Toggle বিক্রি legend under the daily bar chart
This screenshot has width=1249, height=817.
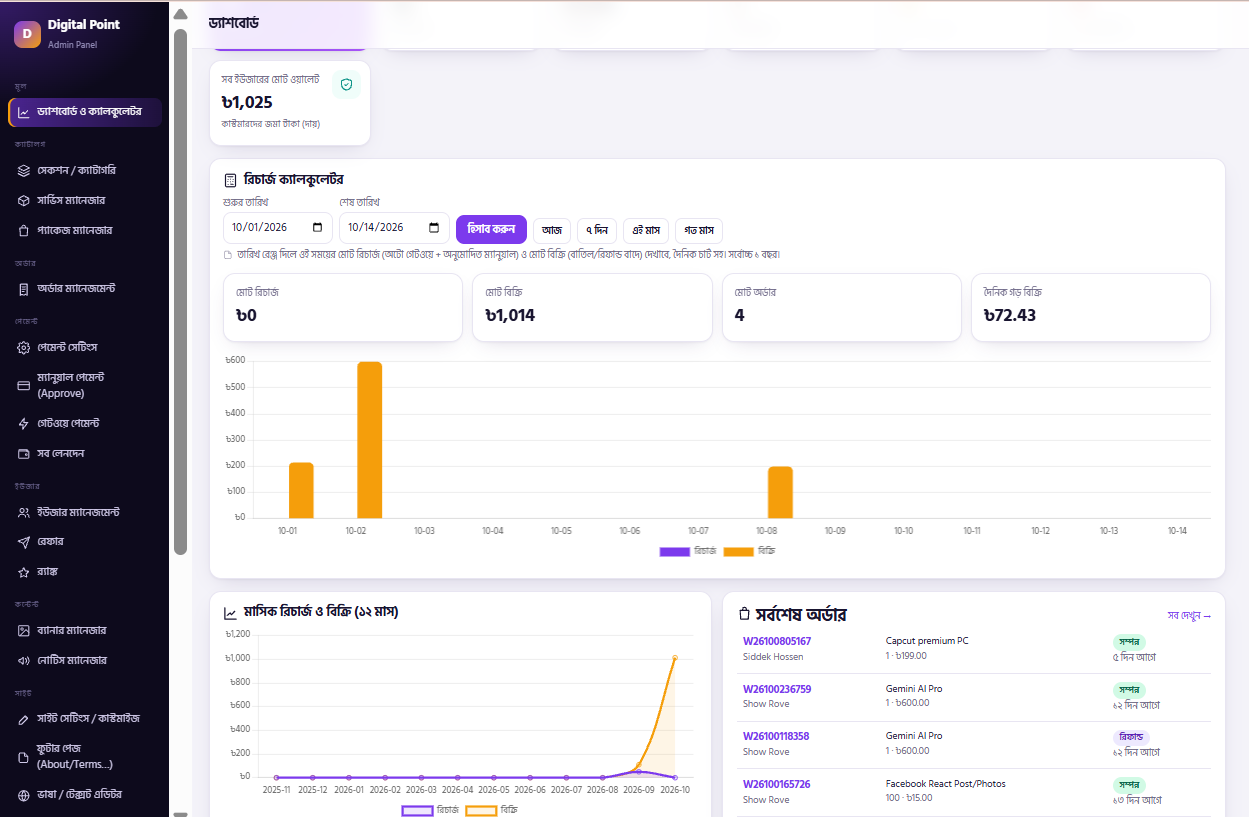750,551
